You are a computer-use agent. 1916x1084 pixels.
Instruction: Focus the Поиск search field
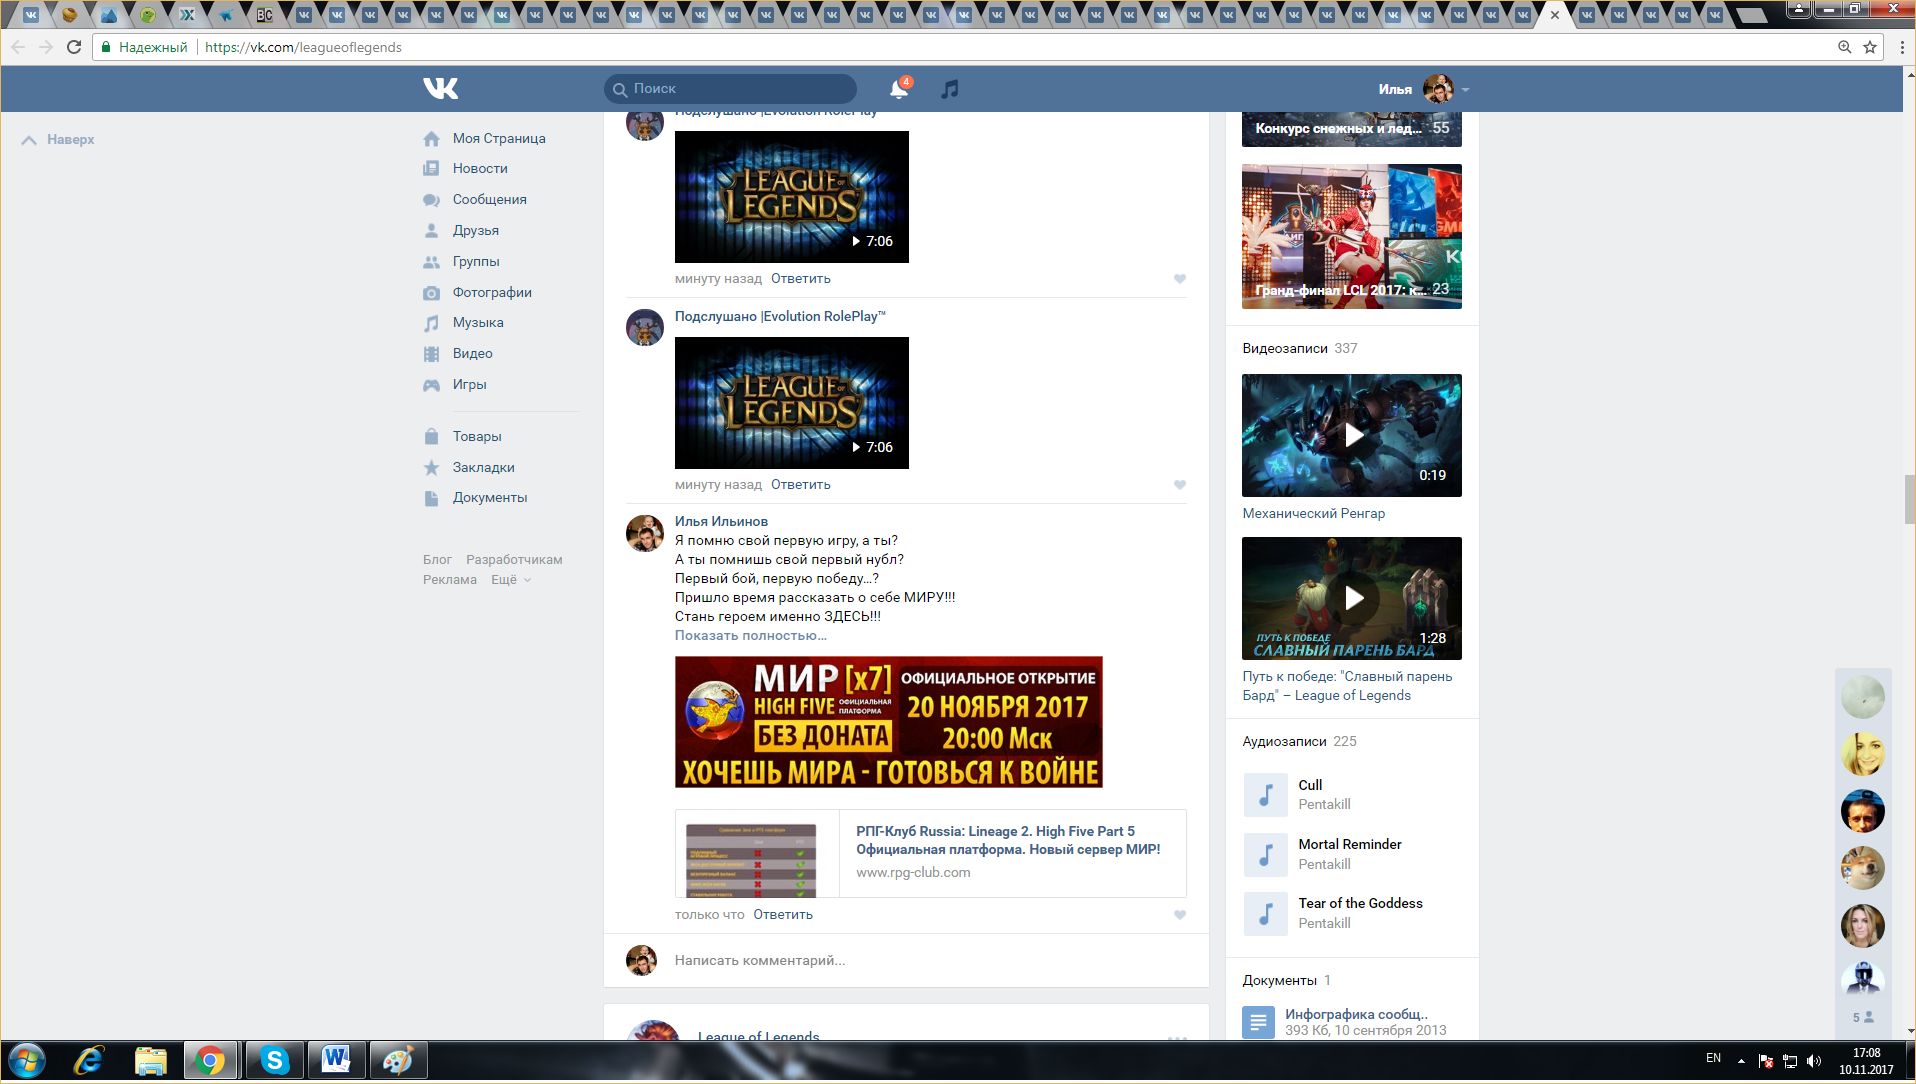[x=730, y=89]
